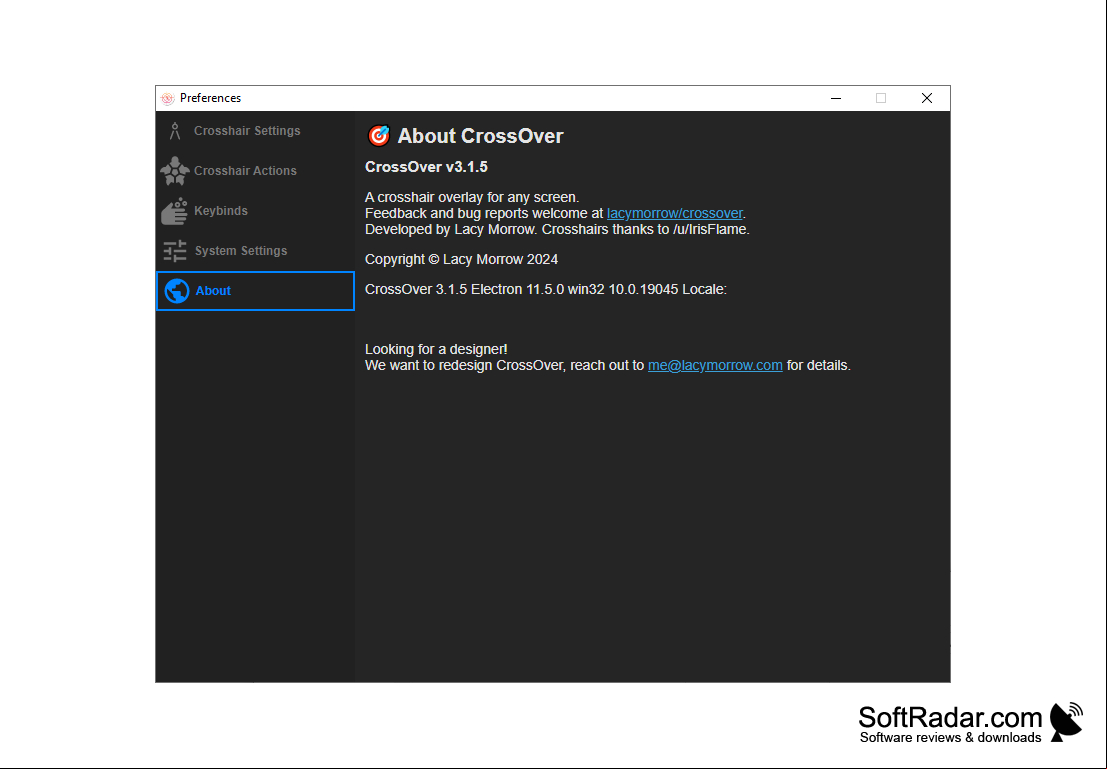Click the me@lacymorrow.com email link
1107x769 pixels.
(715, 366)
